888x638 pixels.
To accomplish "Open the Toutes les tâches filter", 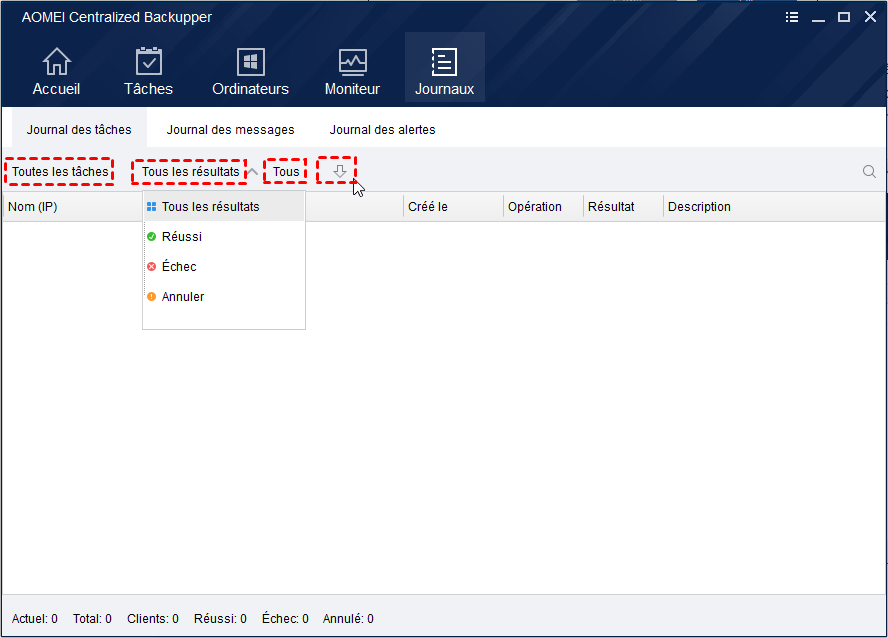I will click(60, 172).
